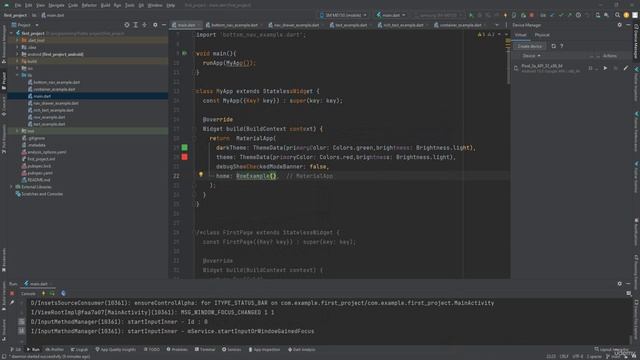Click the warnings indicator at editor top right
The image size is (640, 360).
pyautogui.click(x=487, y=35)
